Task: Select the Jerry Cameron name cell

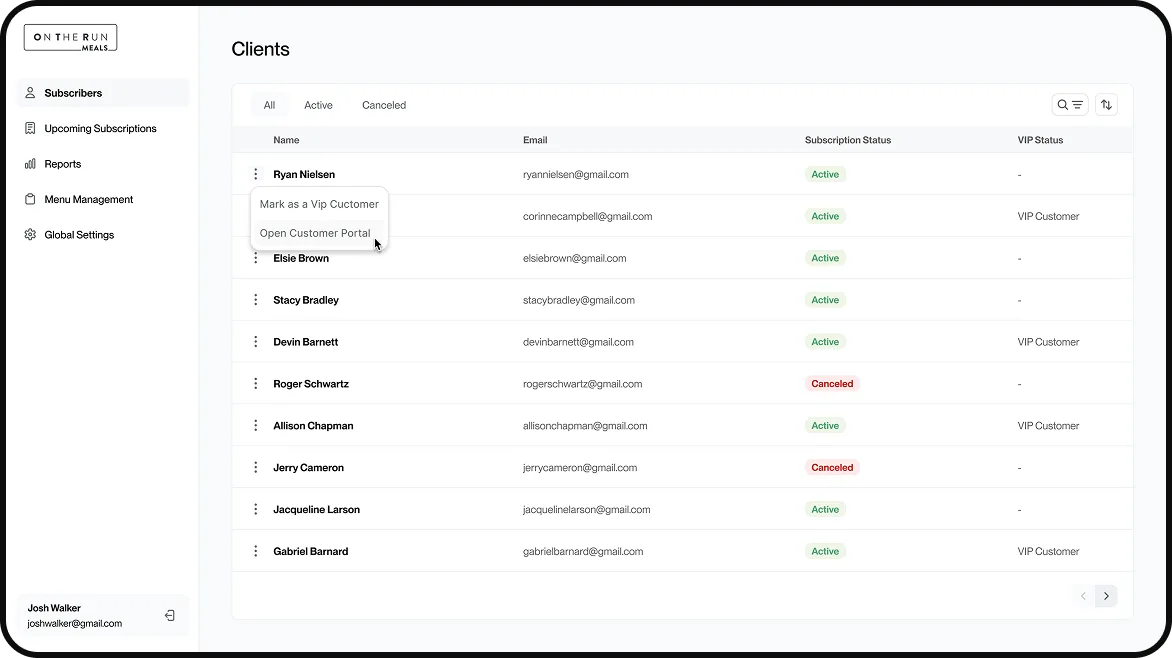Action: [309, 467]
